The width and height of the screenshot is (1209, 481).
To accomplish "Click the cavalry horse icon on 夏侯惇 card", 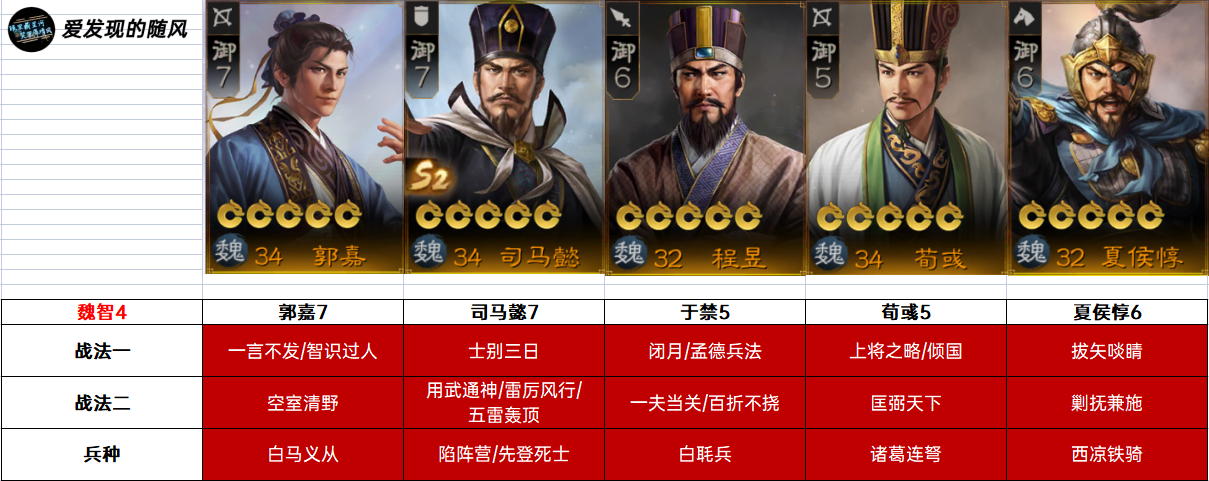I will [1024, 15].
